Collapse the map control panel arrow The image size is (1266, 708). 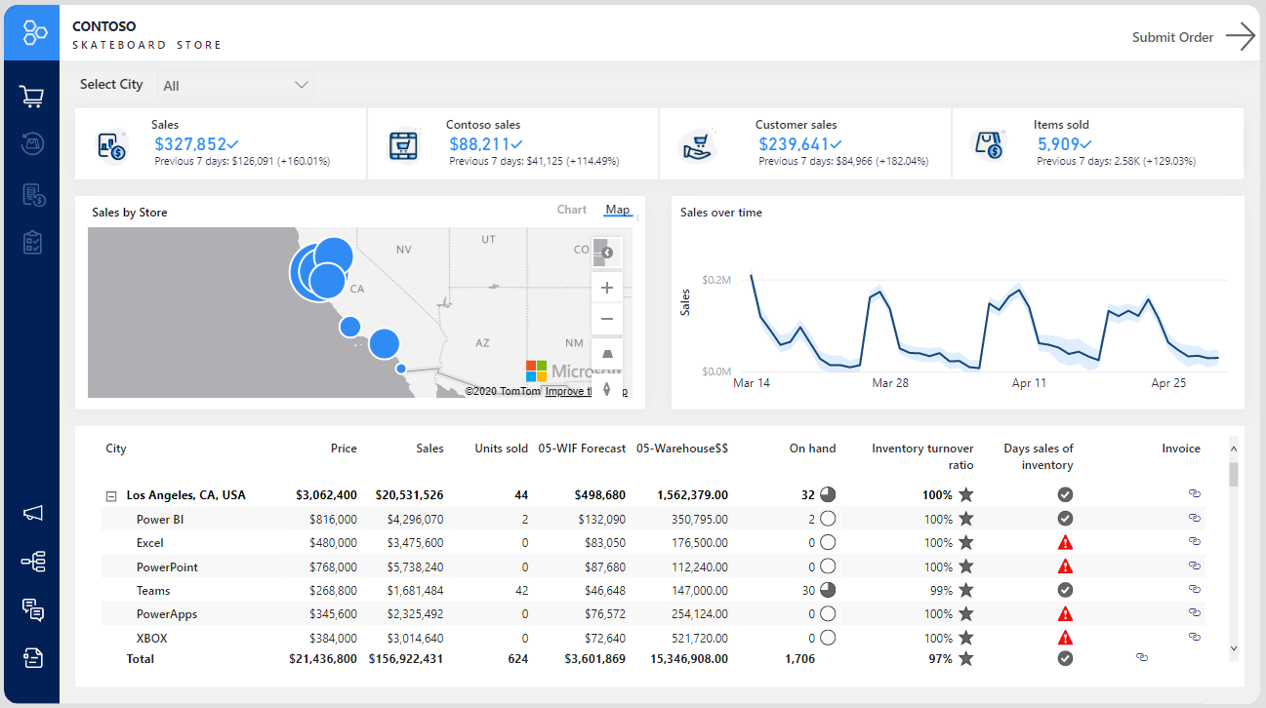point(607,252)
